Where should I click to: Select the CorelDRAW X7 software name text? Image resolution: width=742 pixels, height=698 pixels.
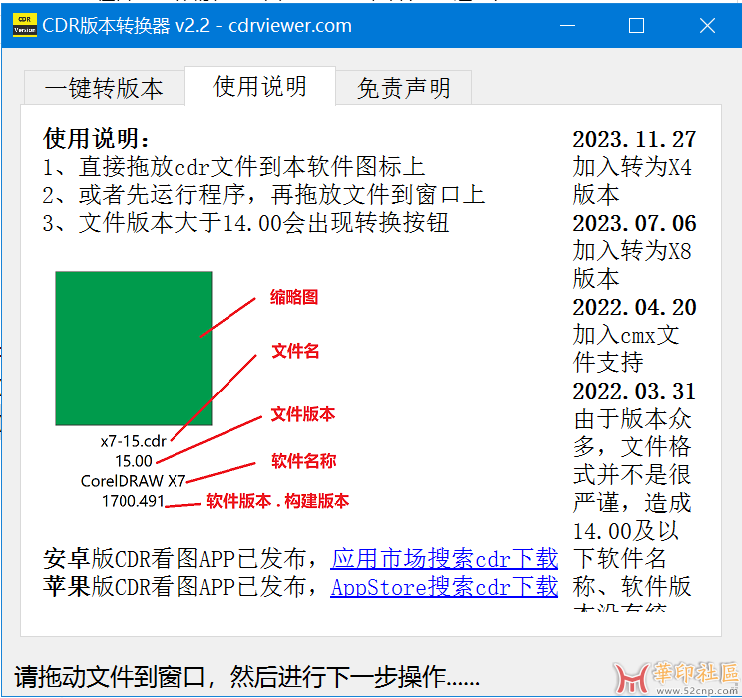[x=133, y=481]
